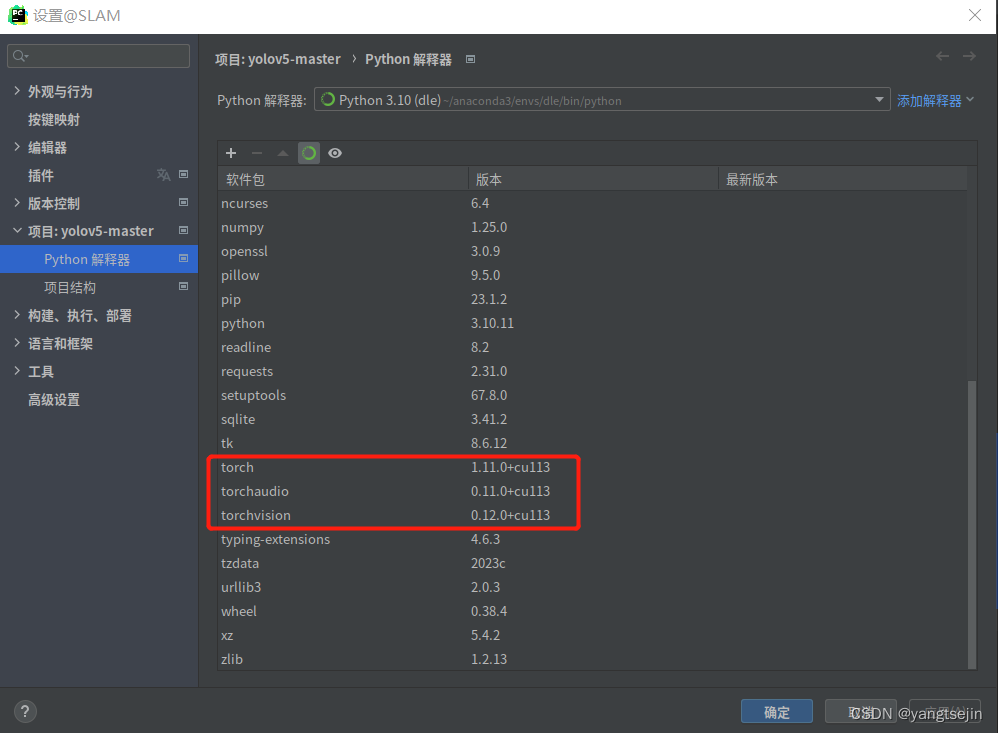
Task: Open the 添加解释器 dropdown link
Action: pyautogui.click(x=935, y=101)
